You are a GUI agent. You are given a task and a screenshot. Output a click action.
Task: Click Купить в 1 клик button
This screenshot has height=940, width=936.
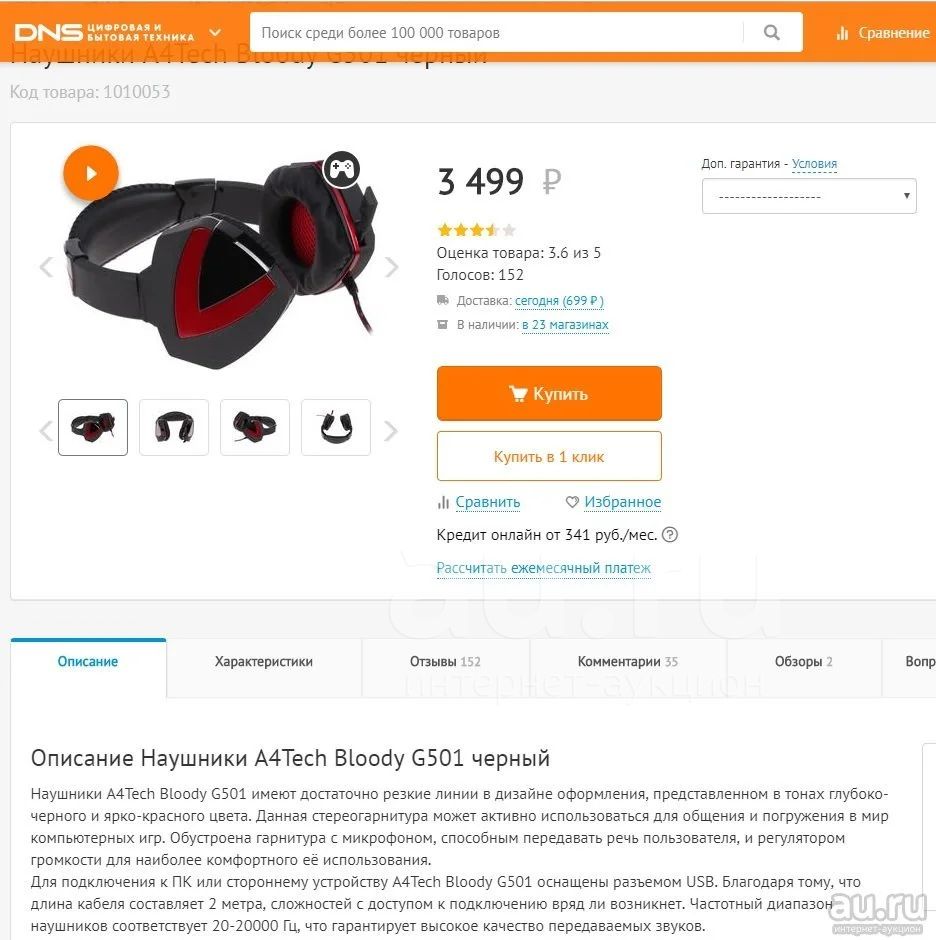(x=549, y=456)
